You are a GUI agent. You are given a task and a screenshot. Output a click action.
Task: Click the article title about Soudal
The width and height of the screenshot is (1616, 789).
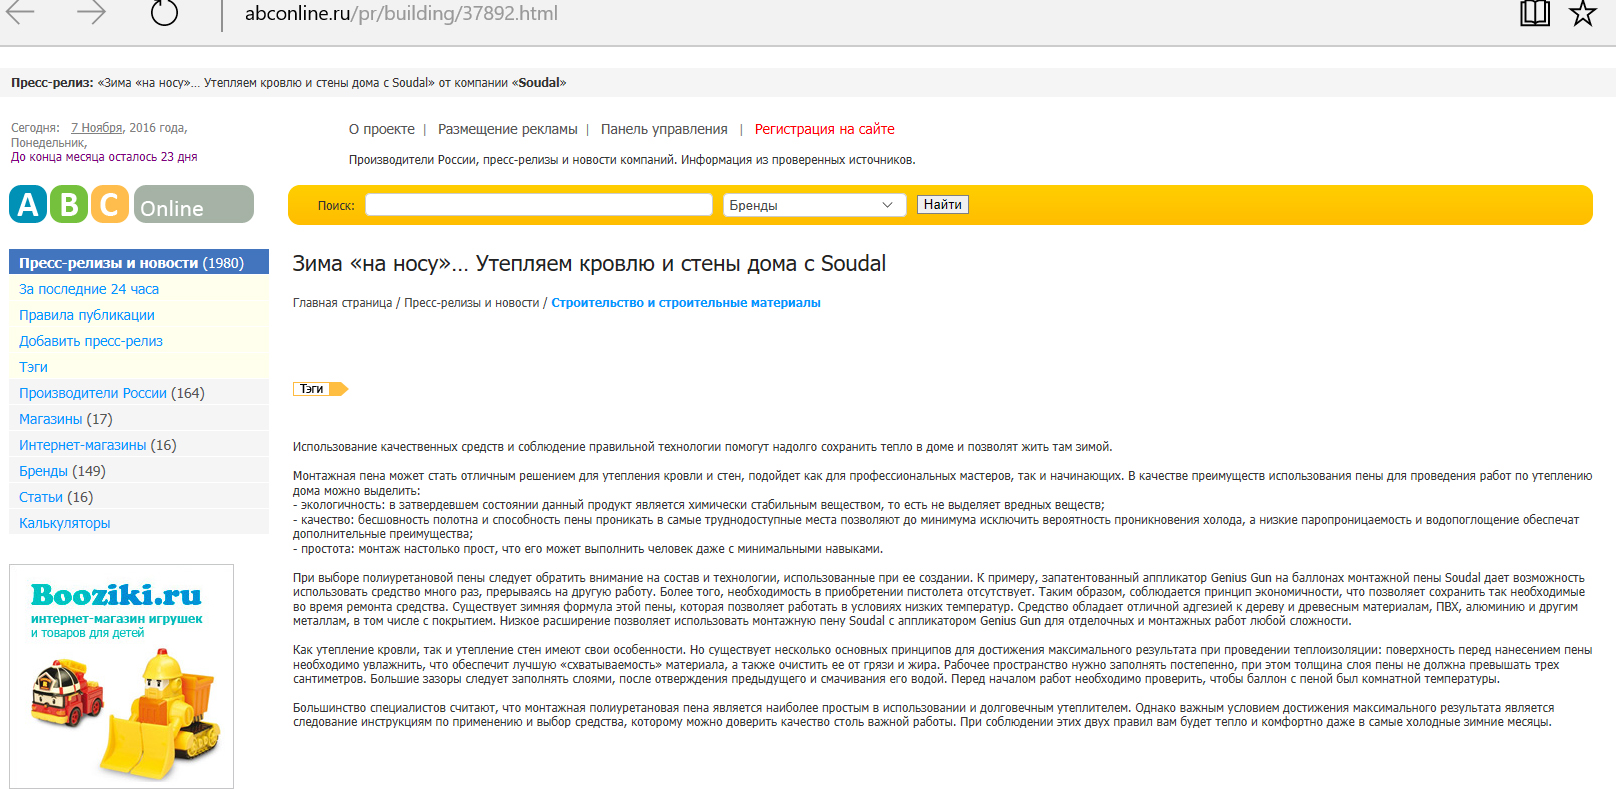pyautogui.click(x=589, y=264)
